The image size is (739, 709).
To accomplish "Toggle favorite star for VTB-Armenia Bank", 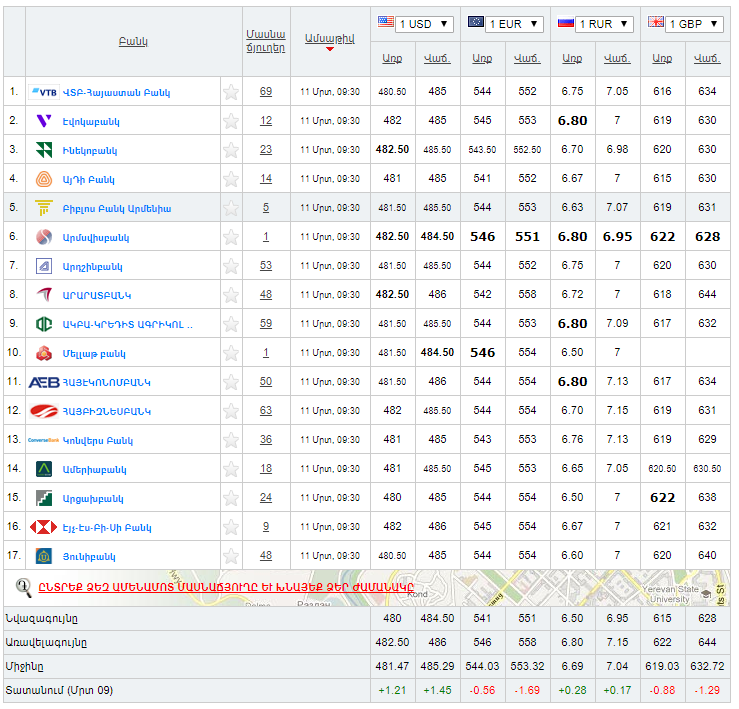I will pos(231,92).
